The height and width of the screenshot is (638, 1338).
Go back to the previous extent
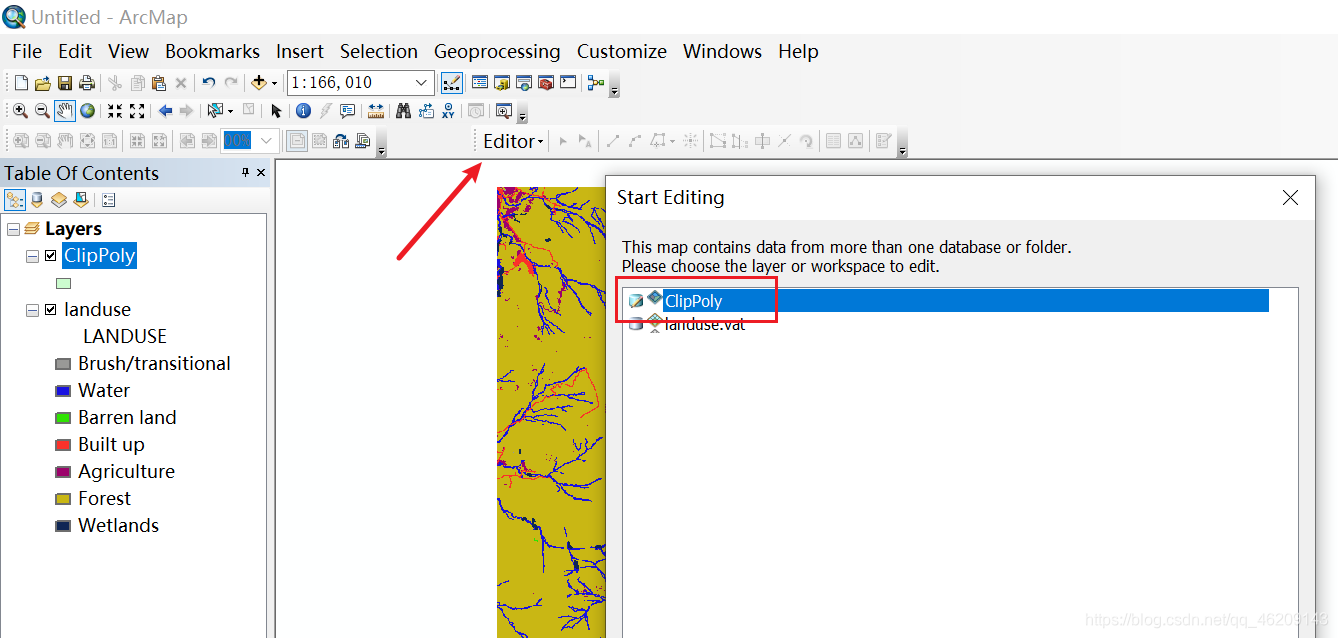165,111
